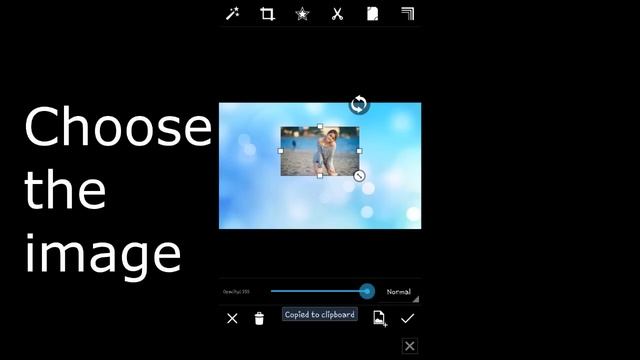Open the sticky note page tool
Screen dimensions: 640x360
(x=372, y=14)
